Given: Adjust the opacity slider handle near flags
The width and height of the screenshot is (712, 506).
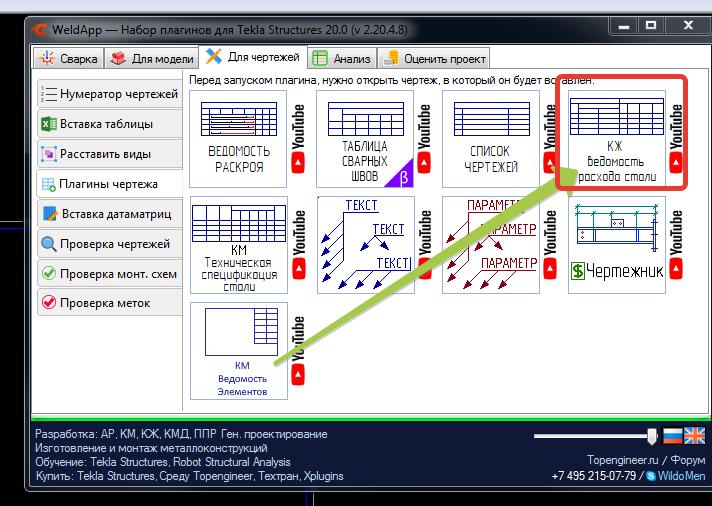Looking at the screenshot, I should pos(652,436).
